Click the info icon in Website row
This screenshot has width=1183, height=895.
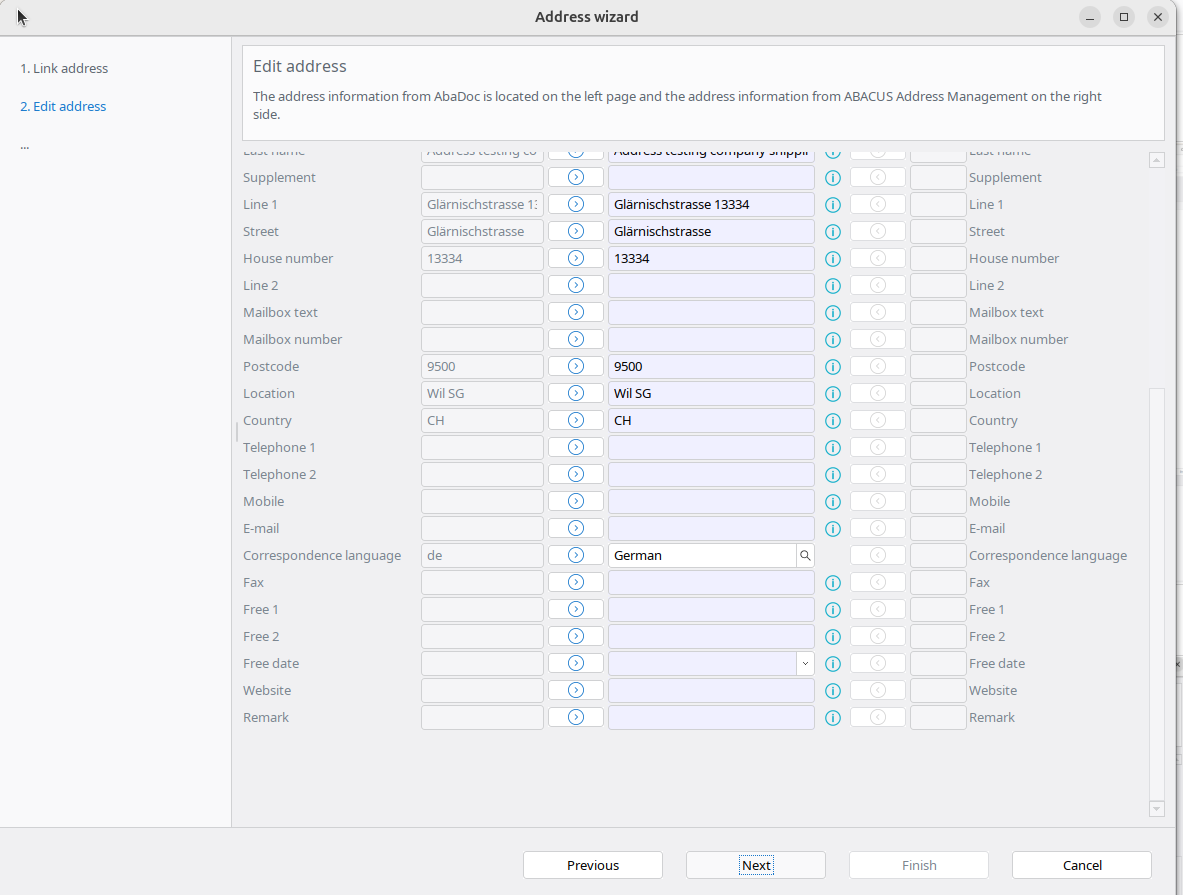[x=832, y=691]
